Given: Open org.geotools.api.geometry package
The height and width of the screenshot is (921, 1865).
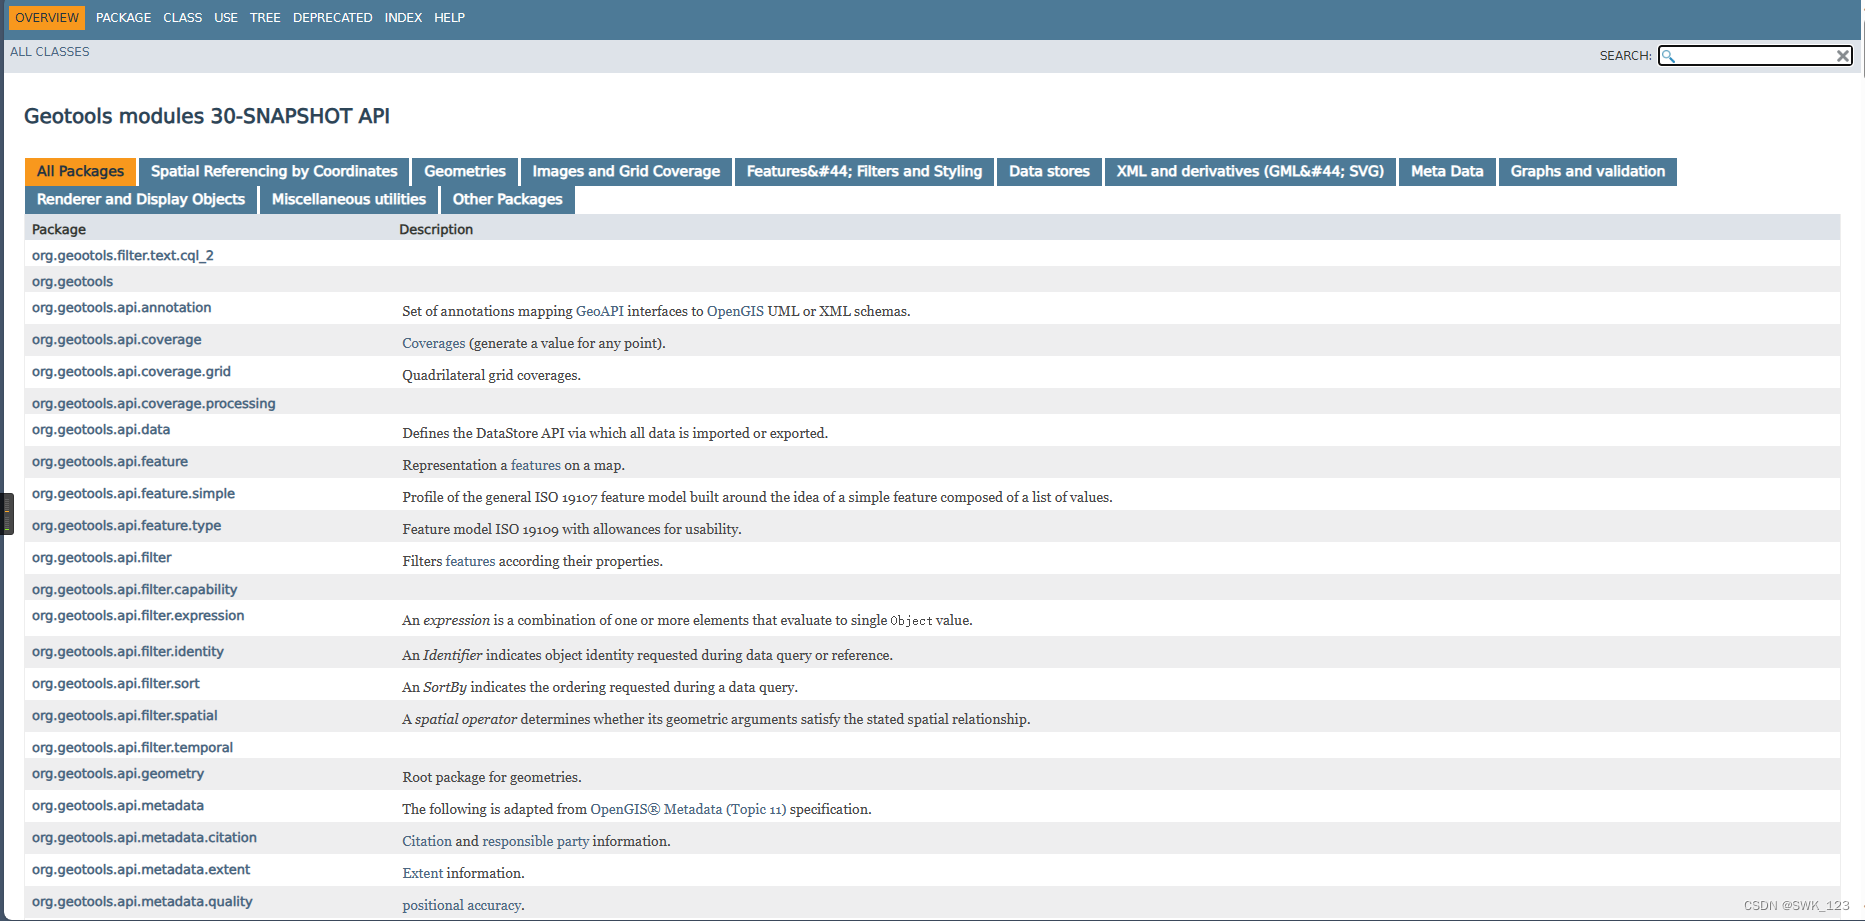Looking at the screenshot, I should [x=118, y=774].
